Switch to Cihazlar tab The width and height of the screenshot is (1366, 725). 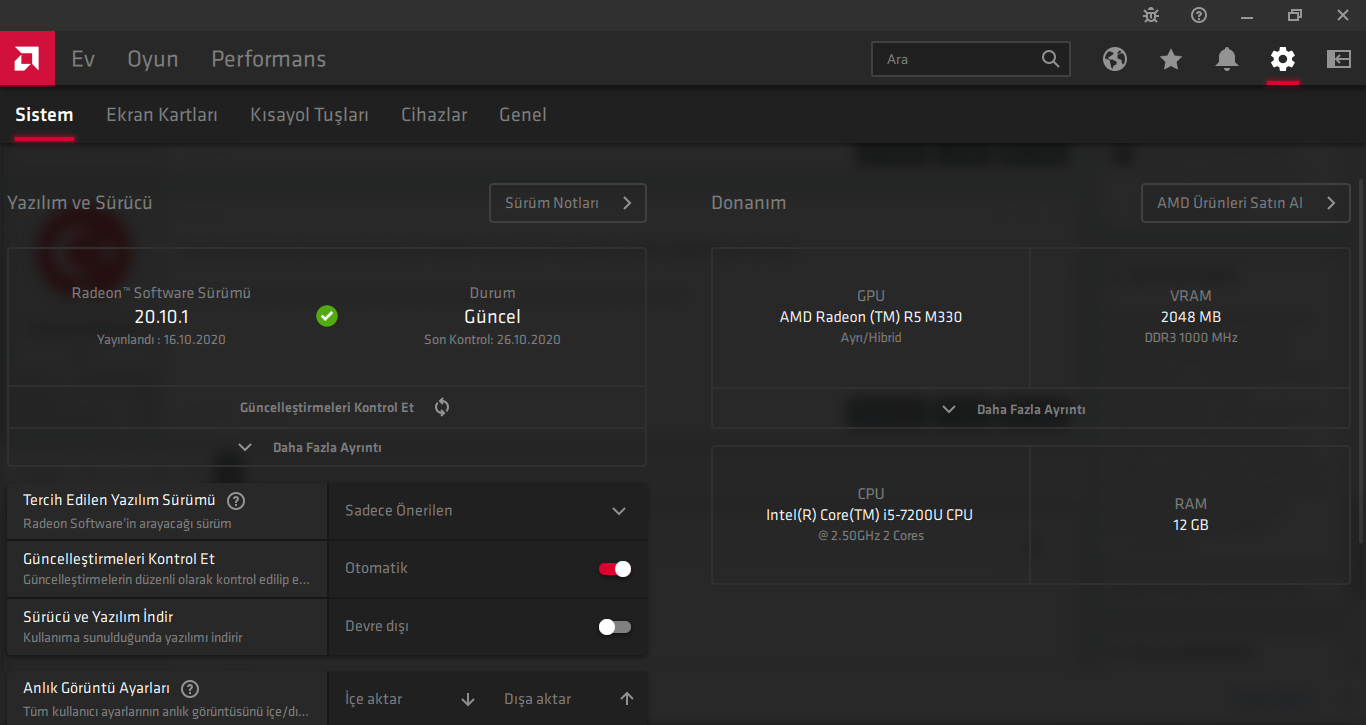click(x=434, y=115)
